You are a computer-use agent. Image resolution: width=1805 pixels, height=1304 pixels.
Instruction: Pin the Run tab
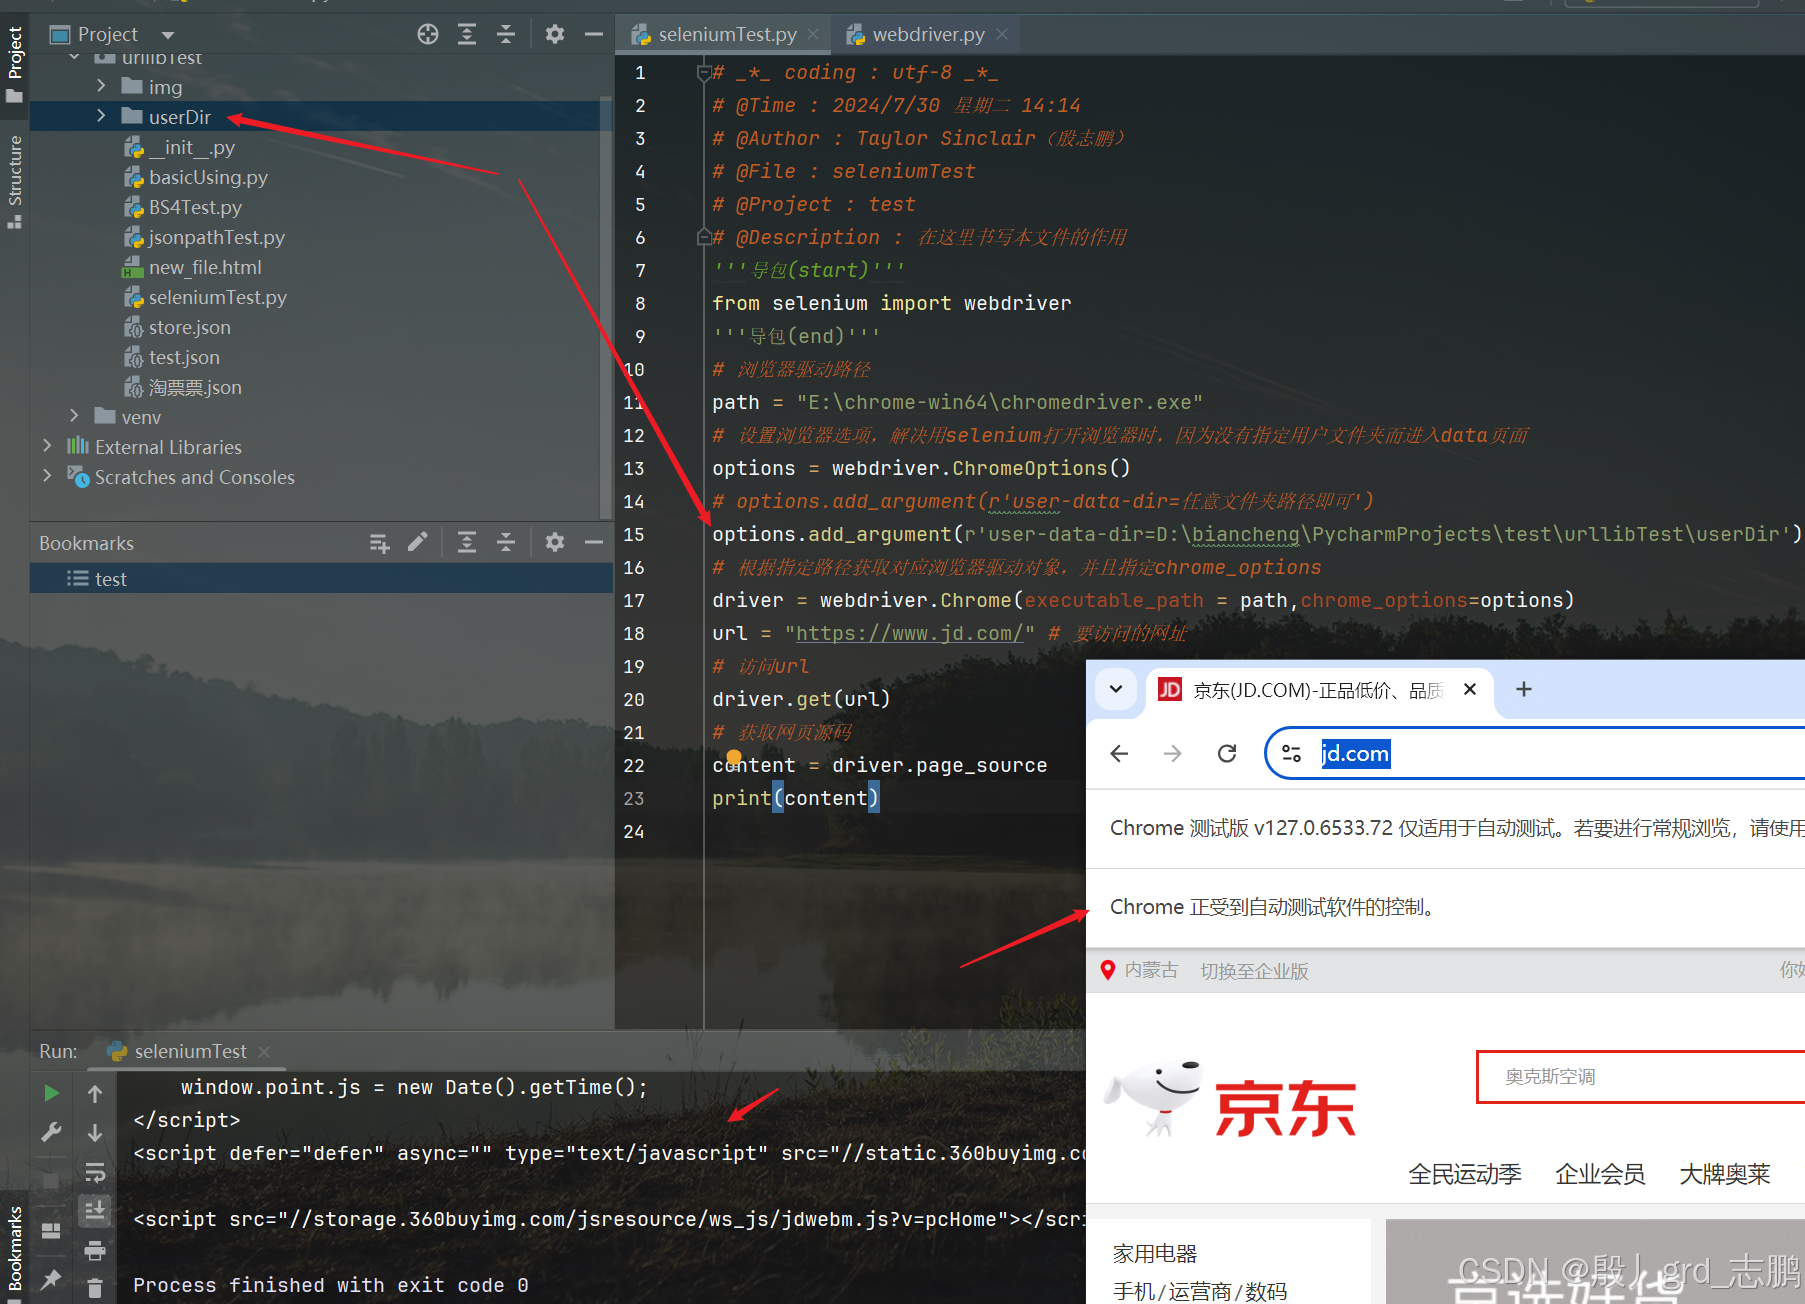(x=52, y=1279)
